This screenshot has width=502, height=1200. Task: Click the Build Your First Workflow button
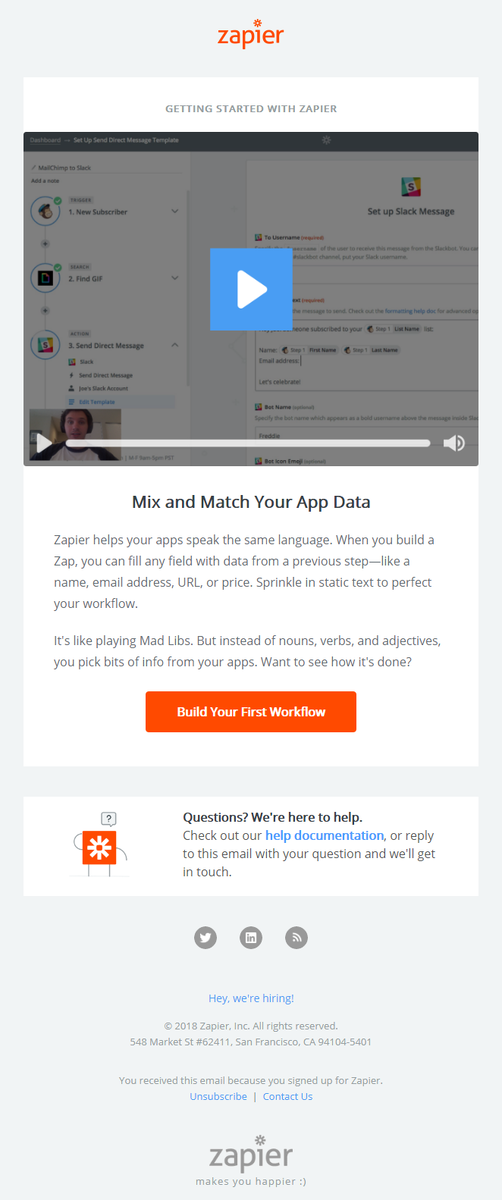coord(251,712)
